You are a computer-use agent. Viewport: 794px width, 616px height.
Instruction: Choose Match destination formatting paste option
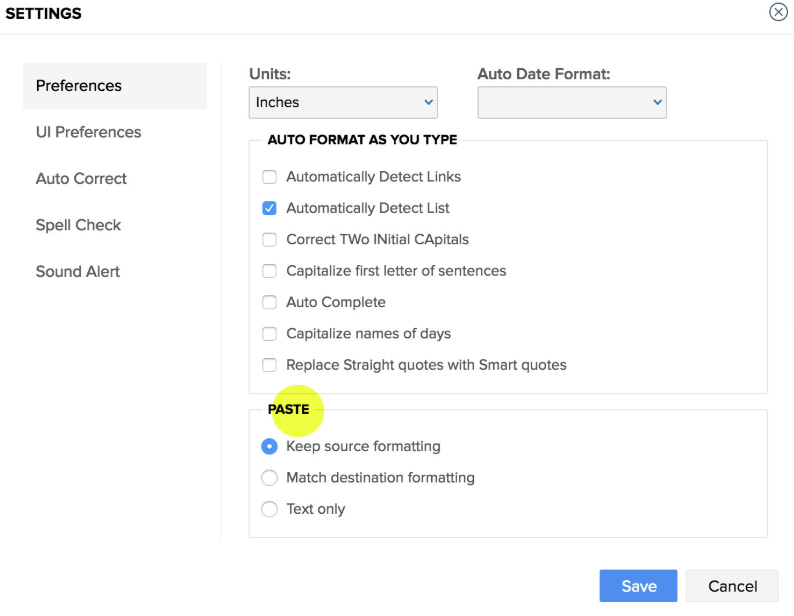coord(269,478)
